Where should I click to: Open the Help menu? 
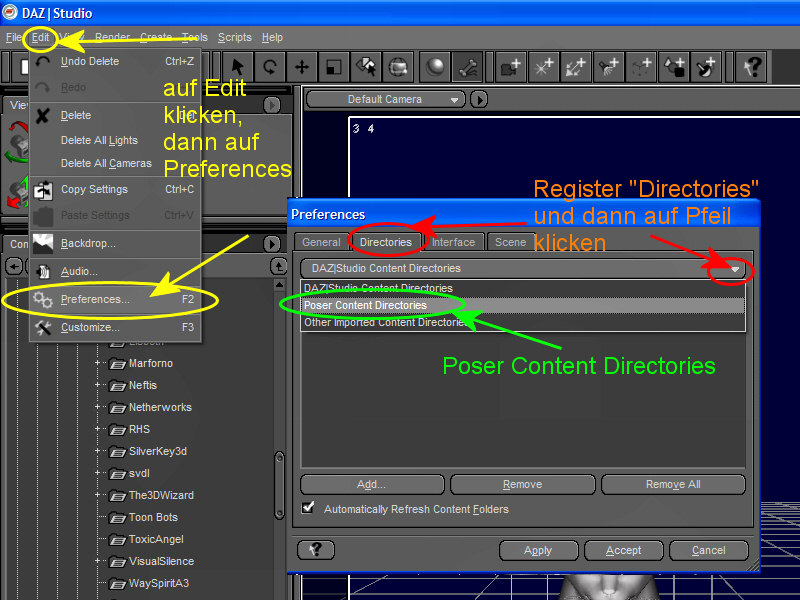click(272, 37)
